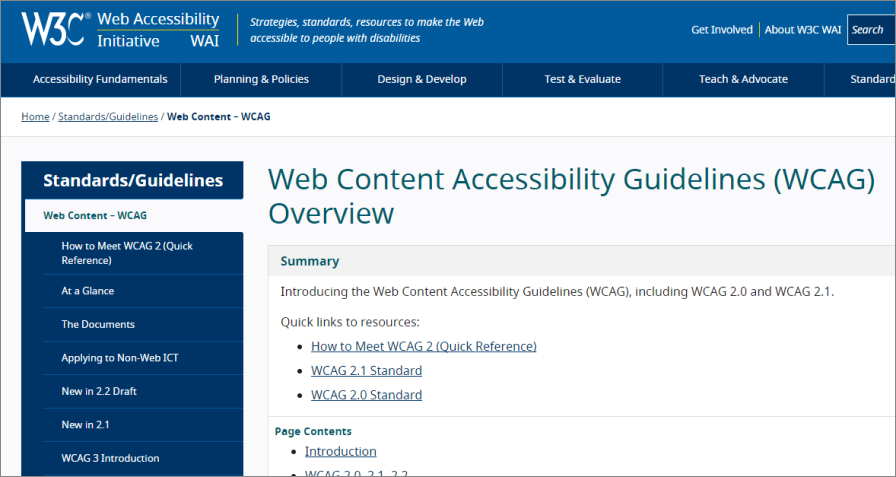Viewport: 896px width, 477px height.
Task: Go to Home breadcrumb link
Action: pyautogui.click(x=35, y=117)
